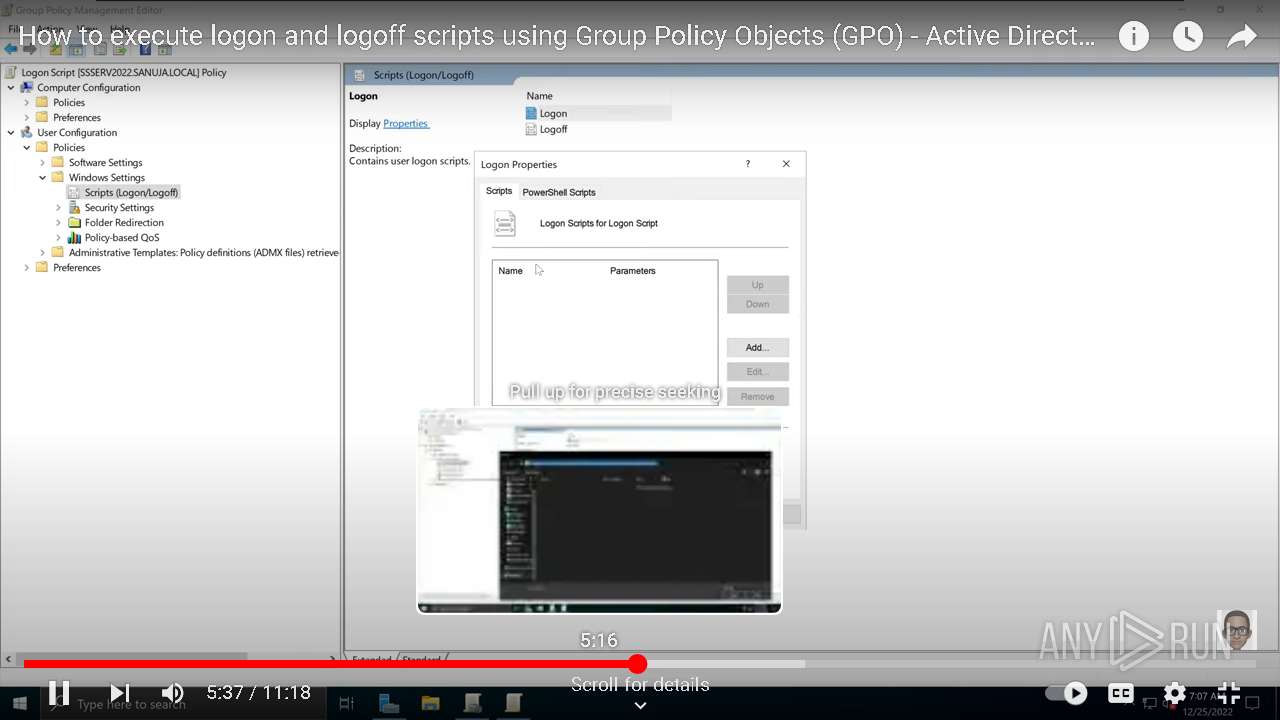The image size is (1280, 720).
Task: Click the Extended tab at bottom
Action: (x=372, y=659)
